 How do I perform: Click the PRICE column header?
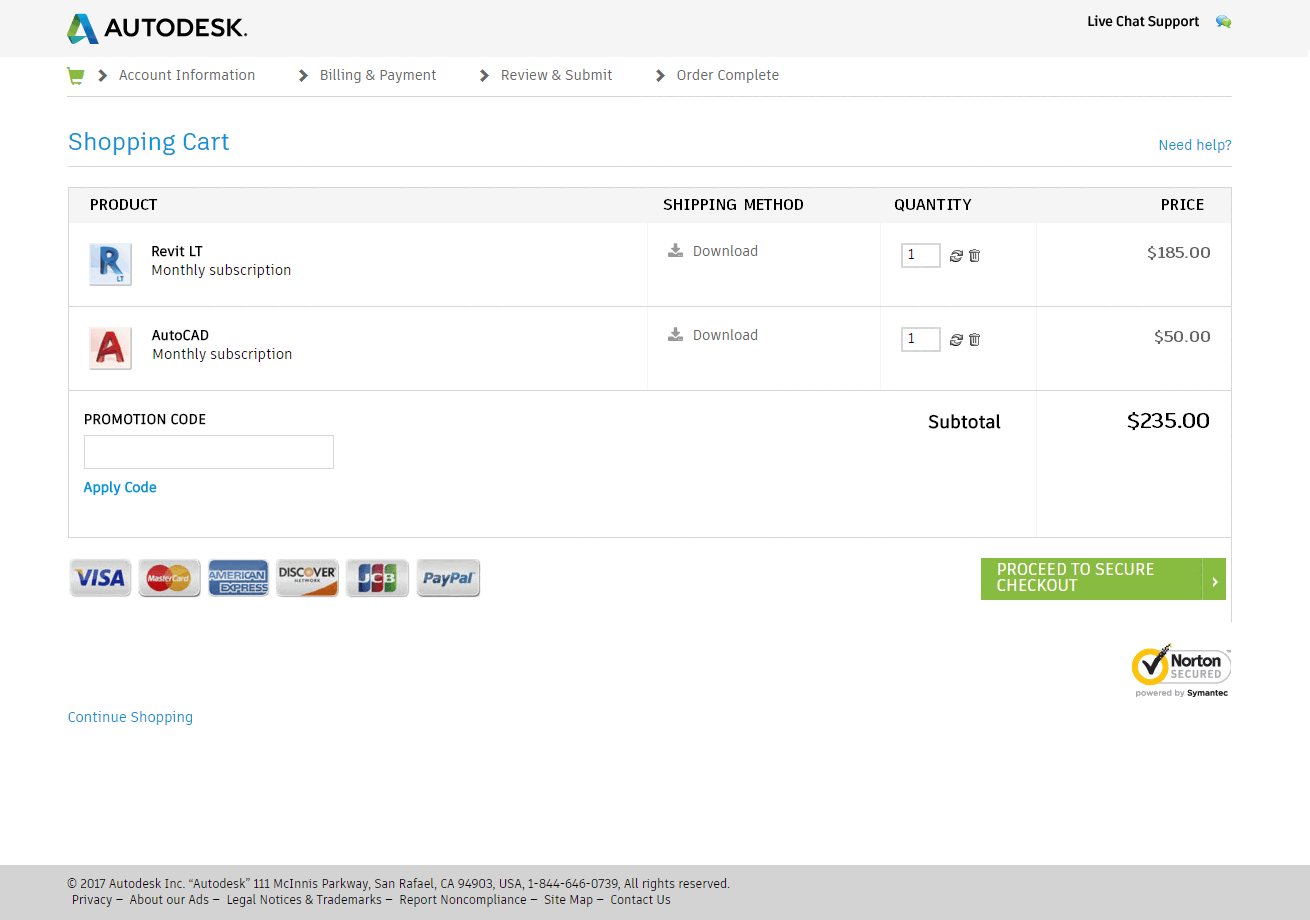pos(1182,205)
